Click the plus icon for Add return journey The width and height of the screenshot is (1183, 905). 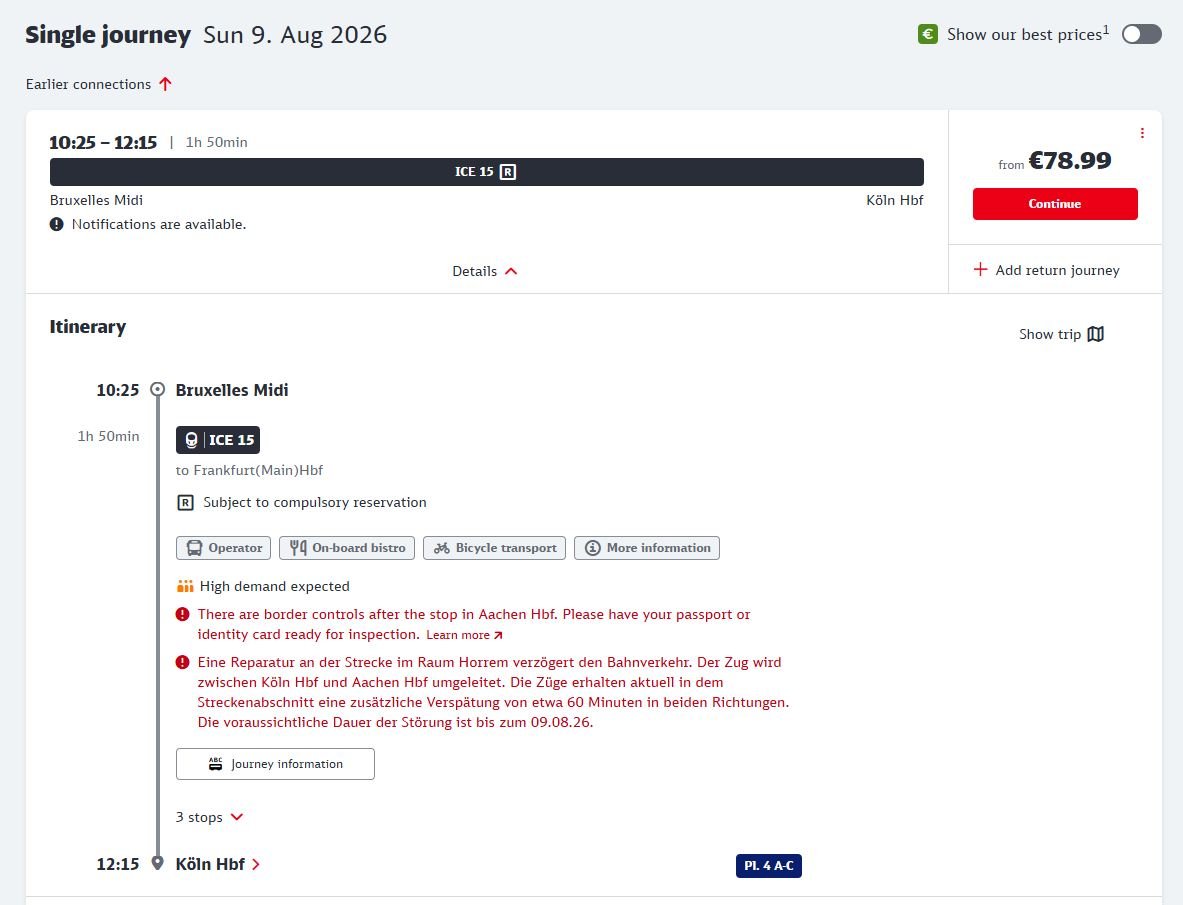pos(980,269)
